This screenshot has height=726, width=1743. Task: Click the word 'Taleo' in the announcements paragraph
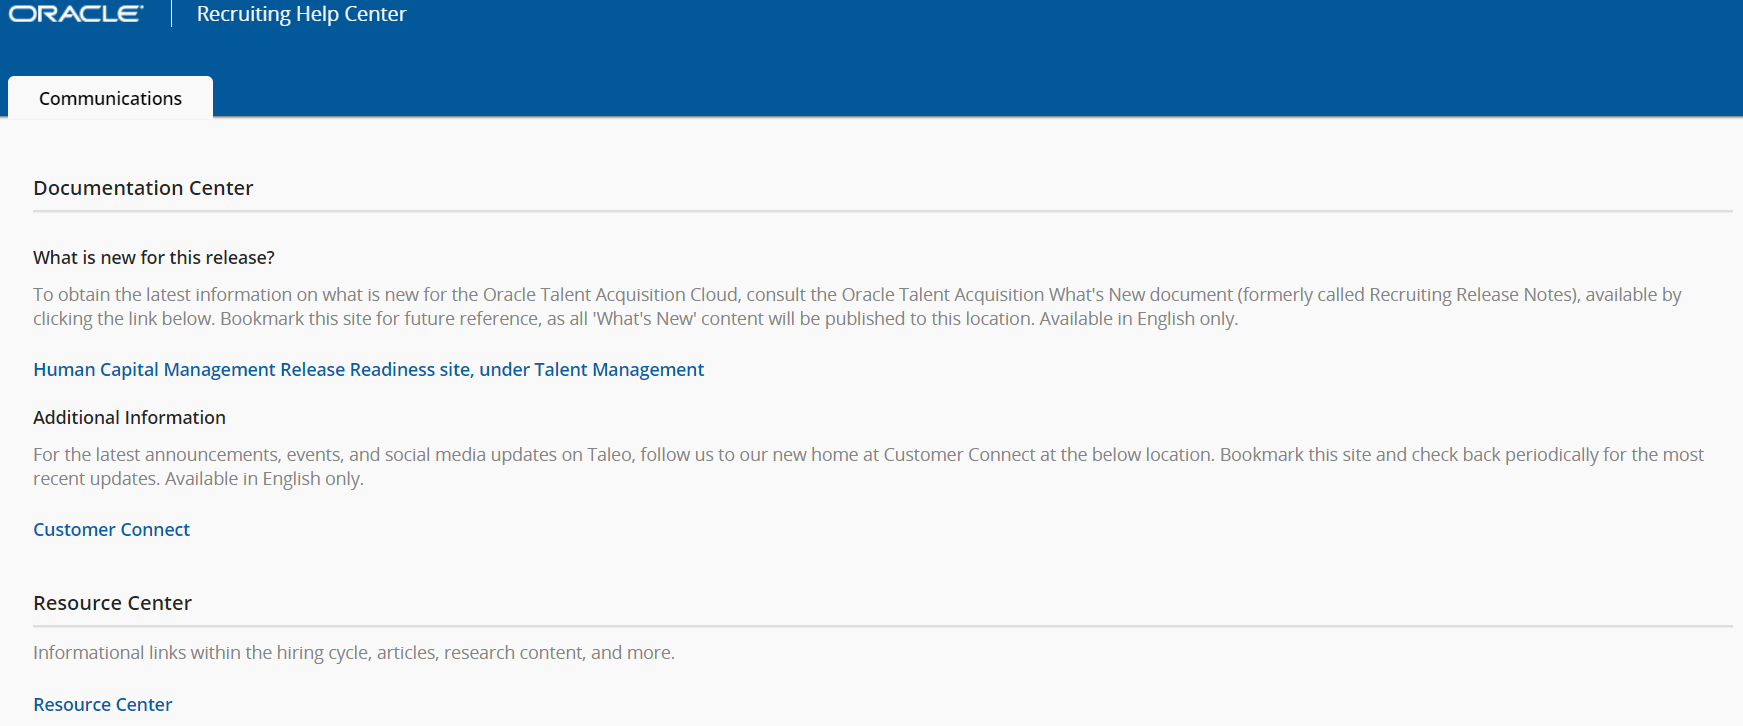[609, 455]
